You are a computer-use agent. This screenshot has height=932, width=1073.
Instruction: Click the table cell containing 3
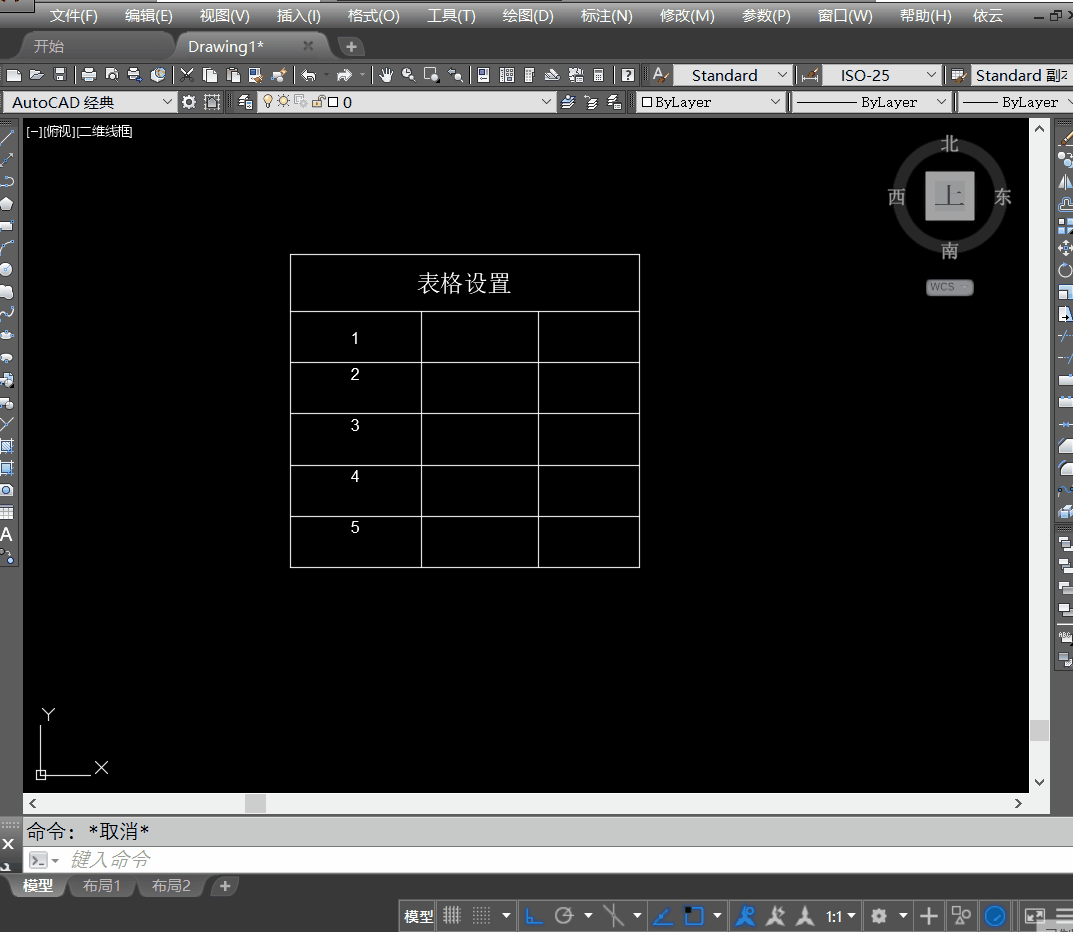(356, 439)
